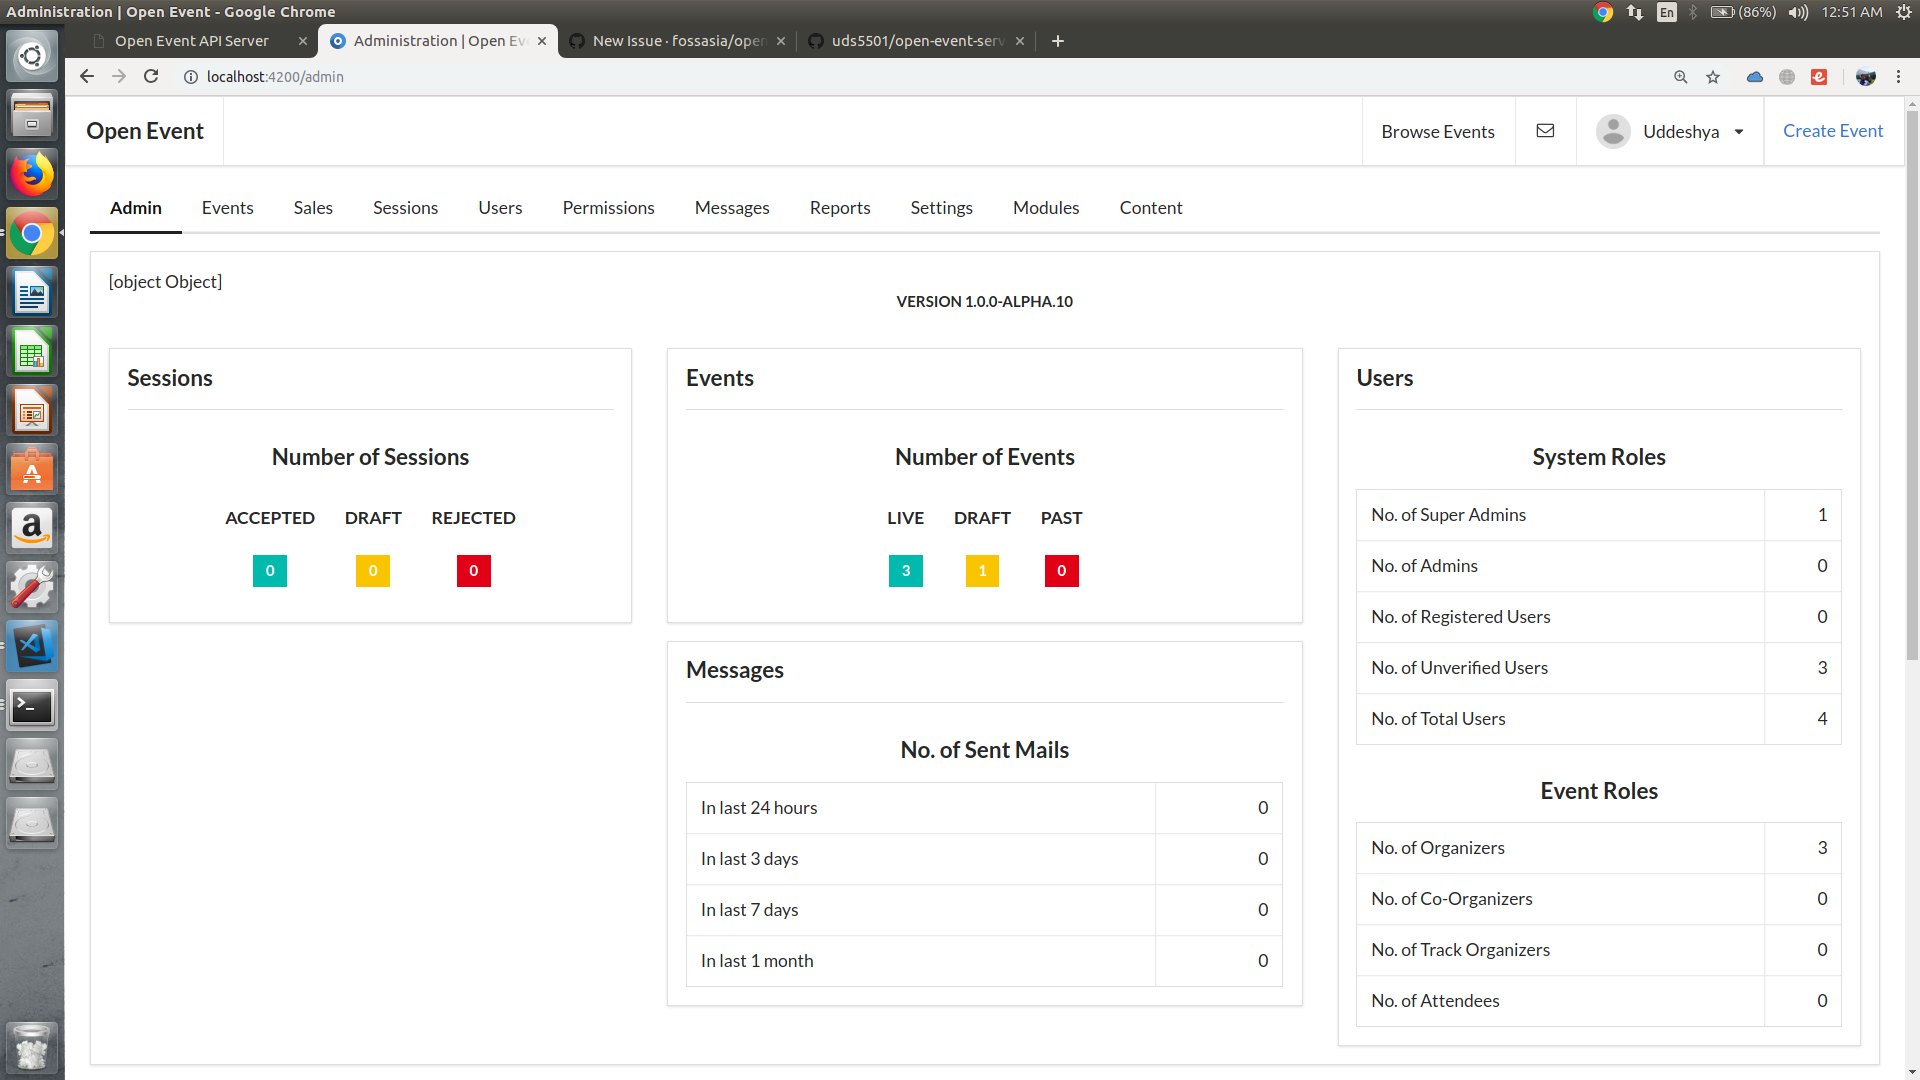The image size is (1920, 1080).
Task: Click the Create Event link
Action: [1832, 131]
